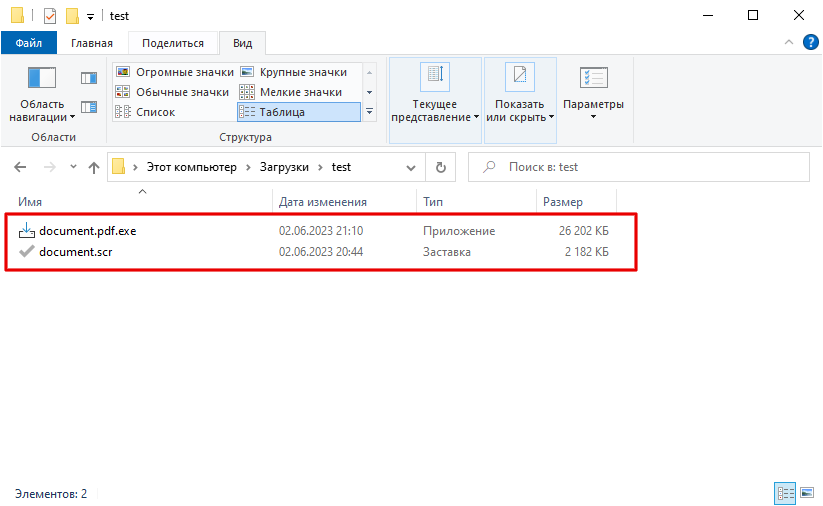This screenshot has width=823, height=506.
Task: Click date 02.06.2023 20:44
Action: click(321, 252)
